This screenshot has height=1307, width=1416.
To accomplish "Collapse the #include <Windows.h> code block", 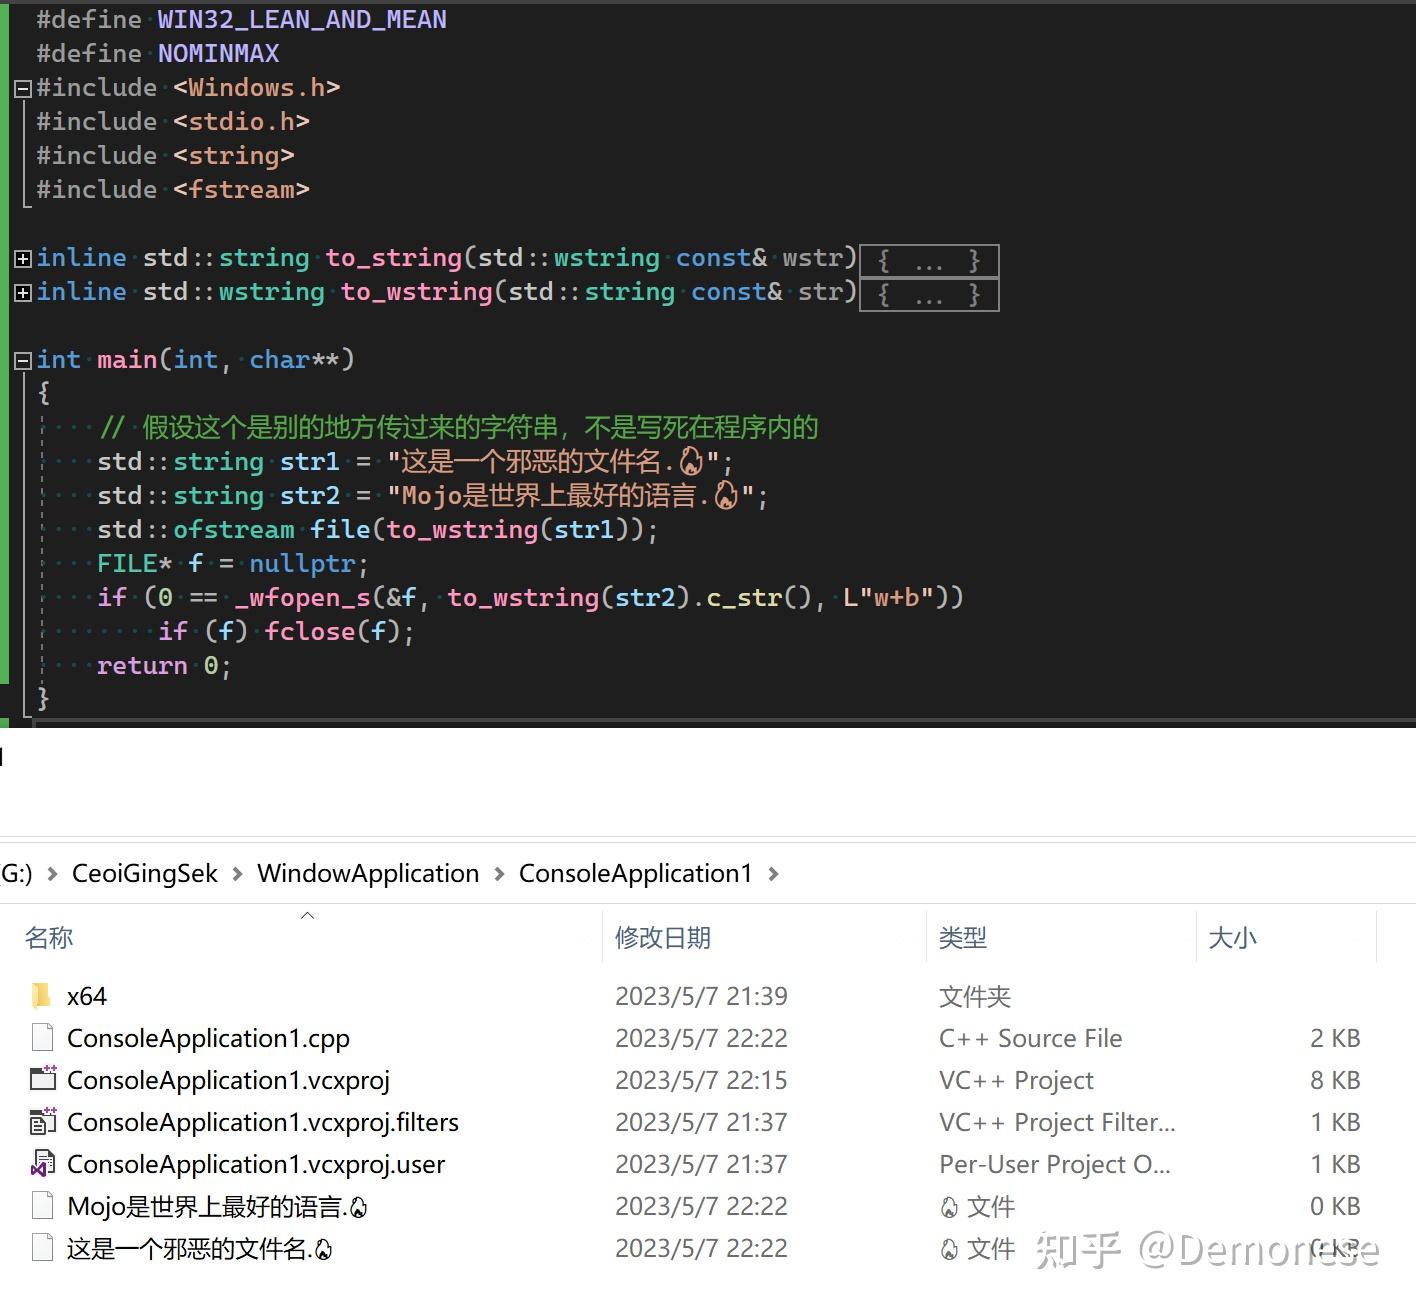I will (x=22, y=88).
